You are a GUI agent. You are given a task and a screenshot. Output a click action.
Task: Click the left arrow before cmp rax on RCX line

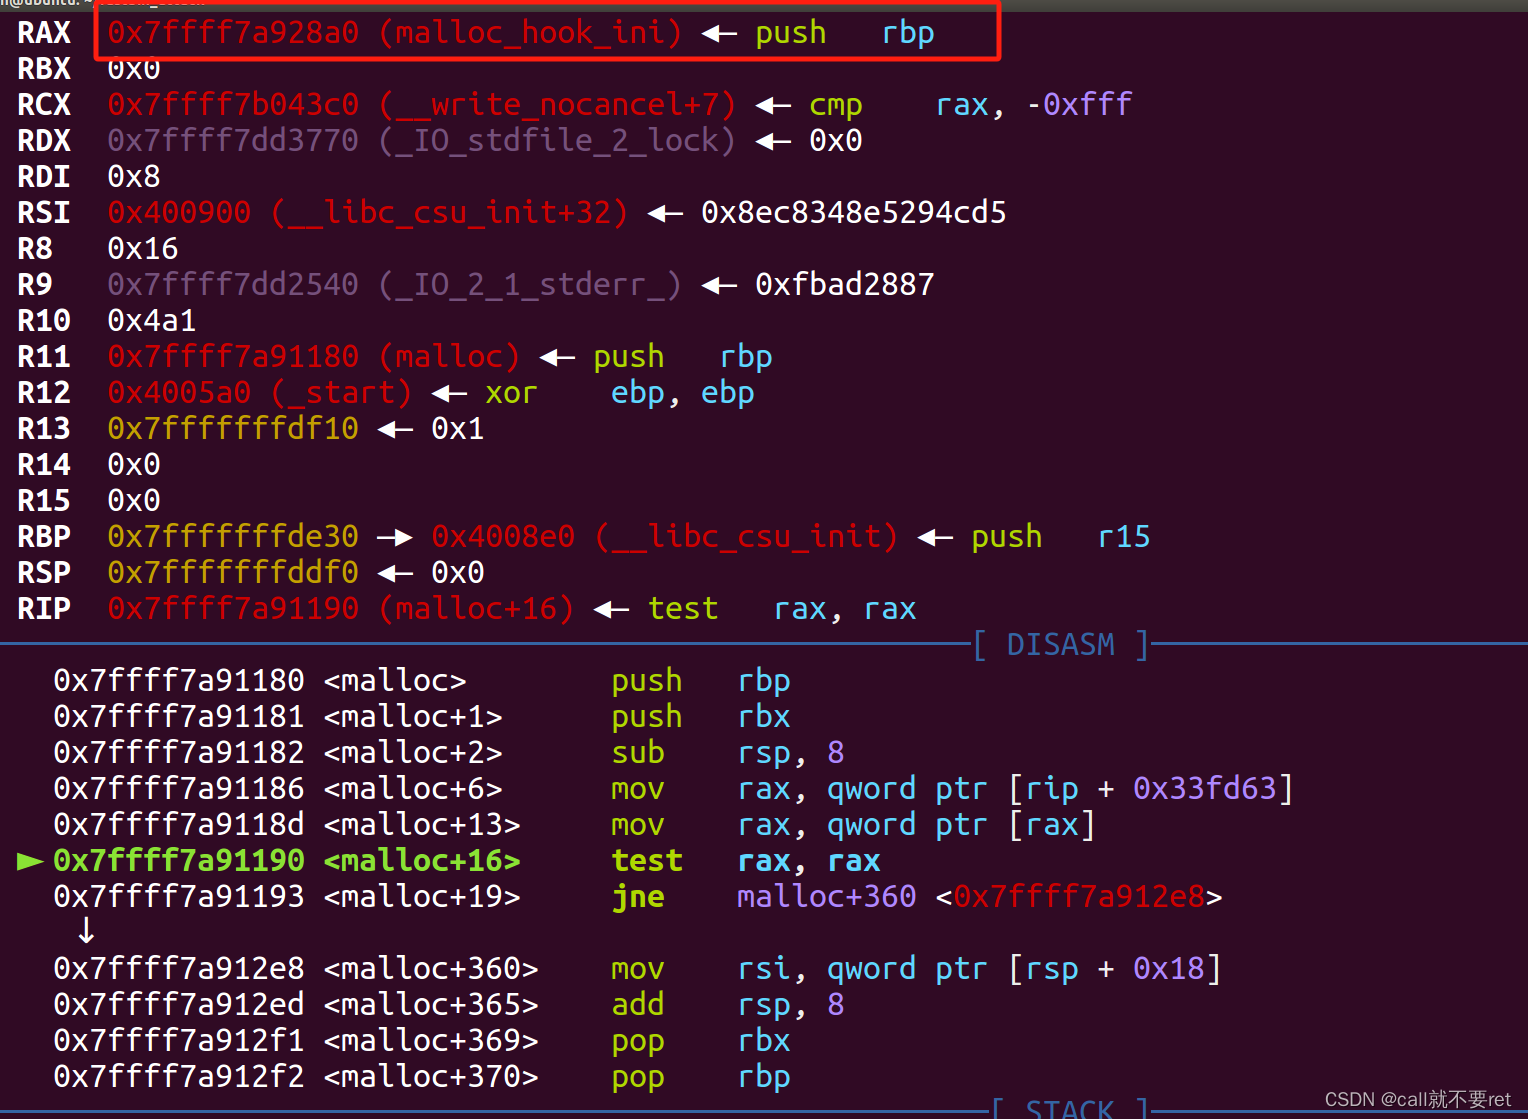point(772,104)
